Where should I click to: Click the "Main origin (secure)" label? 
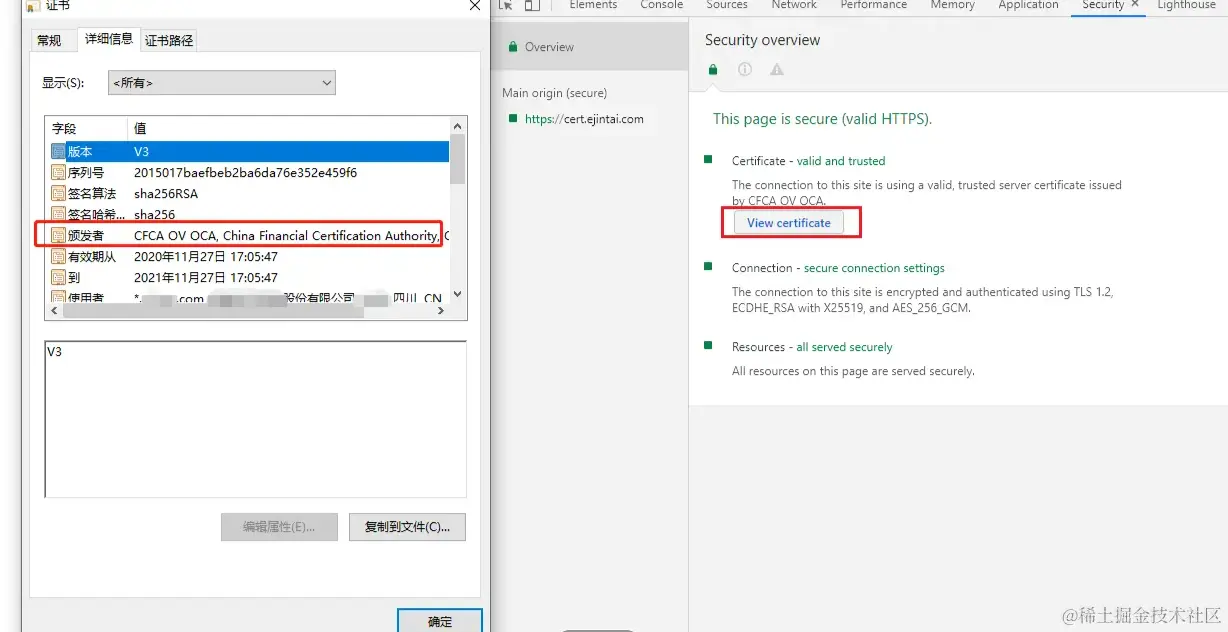click(x=554, y=93)
